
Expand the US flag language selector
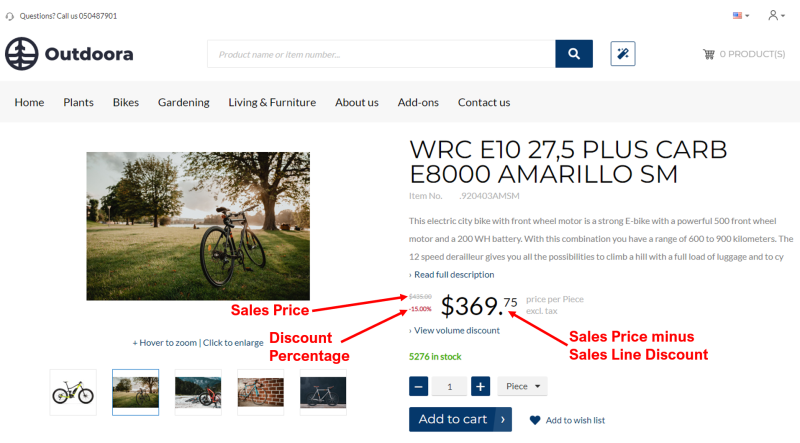click(741, 16)
